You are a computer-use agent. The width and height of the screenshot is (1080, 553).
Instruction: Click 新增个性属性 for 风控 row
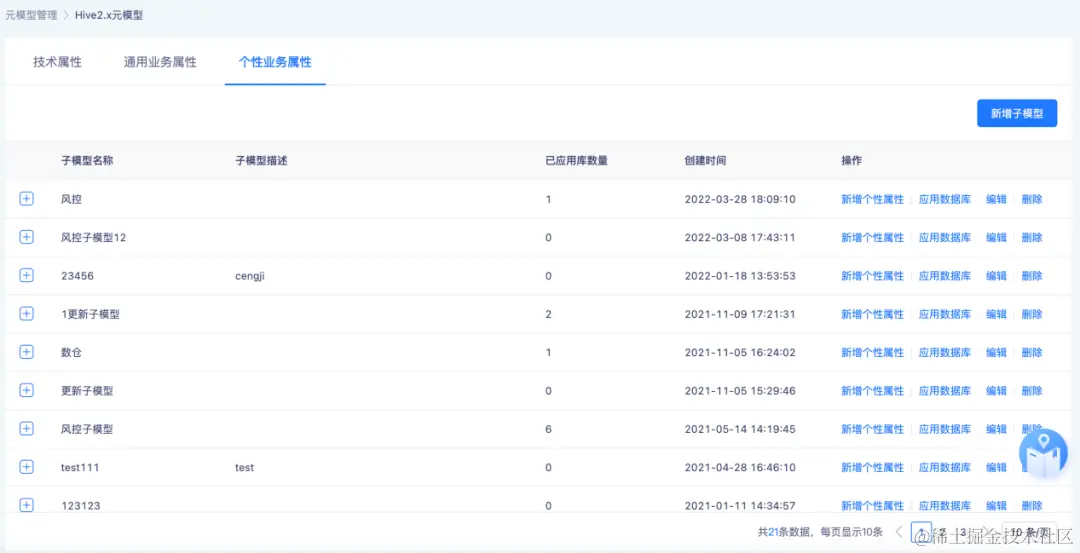coord(872,199)
